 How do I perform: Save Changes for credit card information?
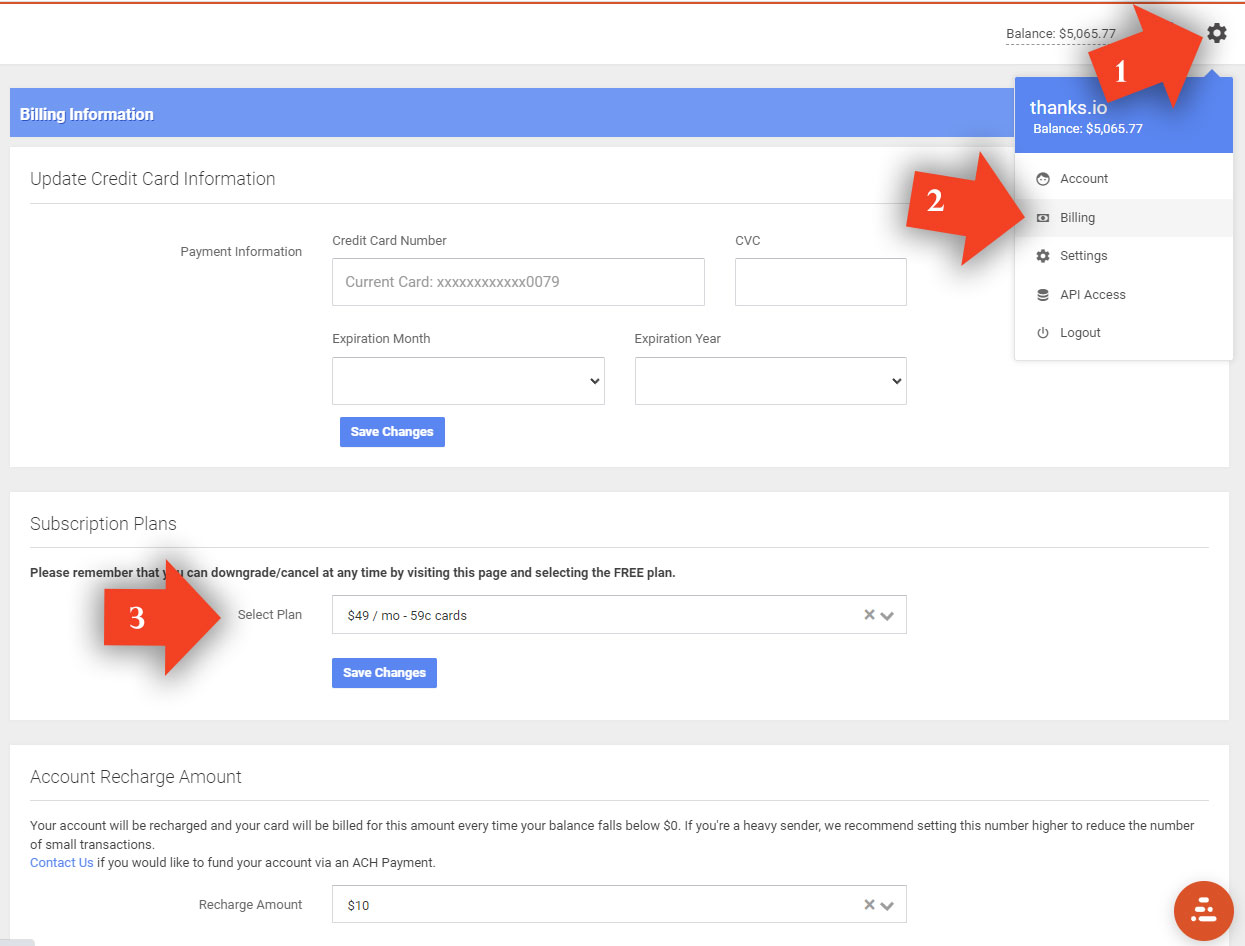392,432
